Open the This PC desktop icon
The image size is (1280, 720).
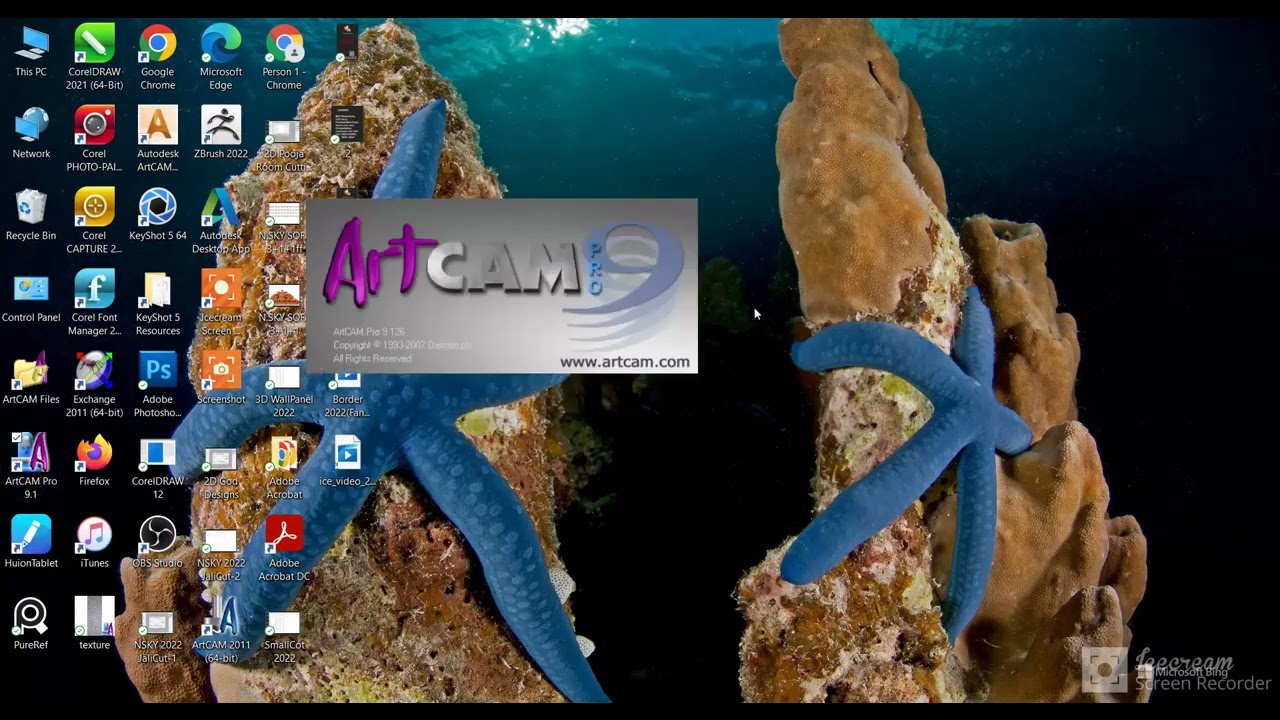[31, 51]
